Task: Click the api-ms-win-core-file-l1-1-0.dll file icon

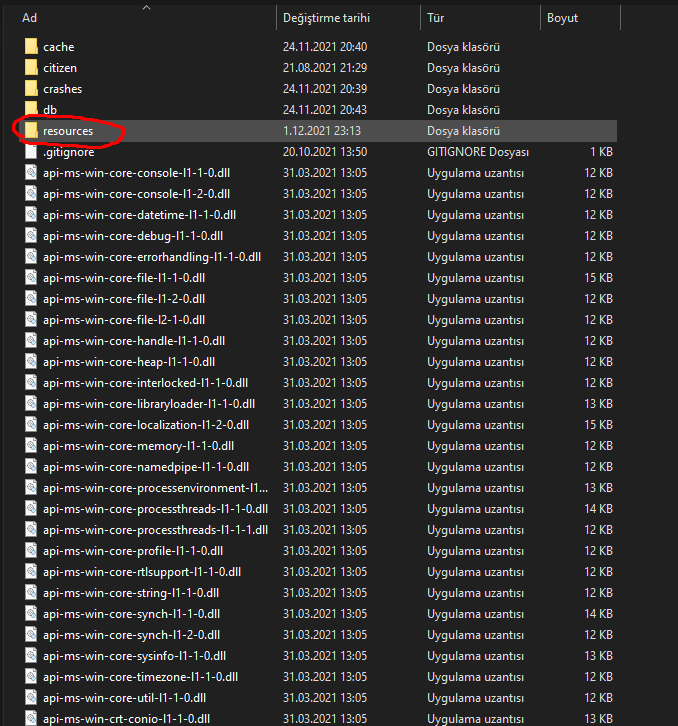Action: [x=31, y=277]
